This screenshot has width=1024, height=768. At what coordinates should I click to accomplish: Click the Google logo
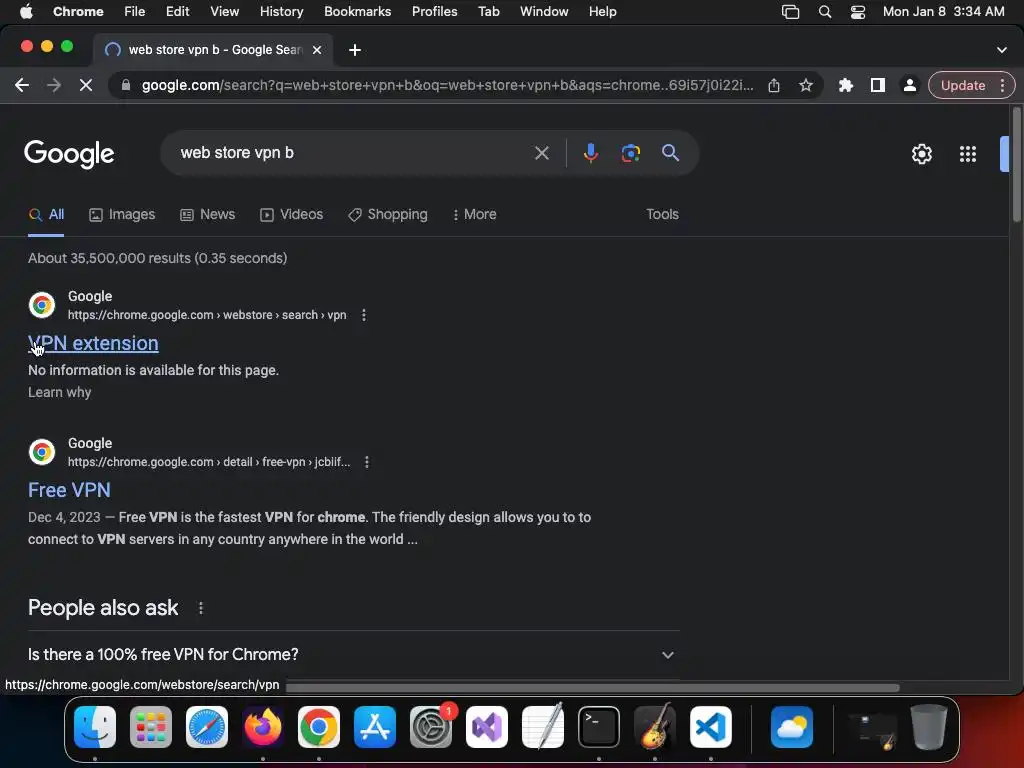[x=69, y=154]
